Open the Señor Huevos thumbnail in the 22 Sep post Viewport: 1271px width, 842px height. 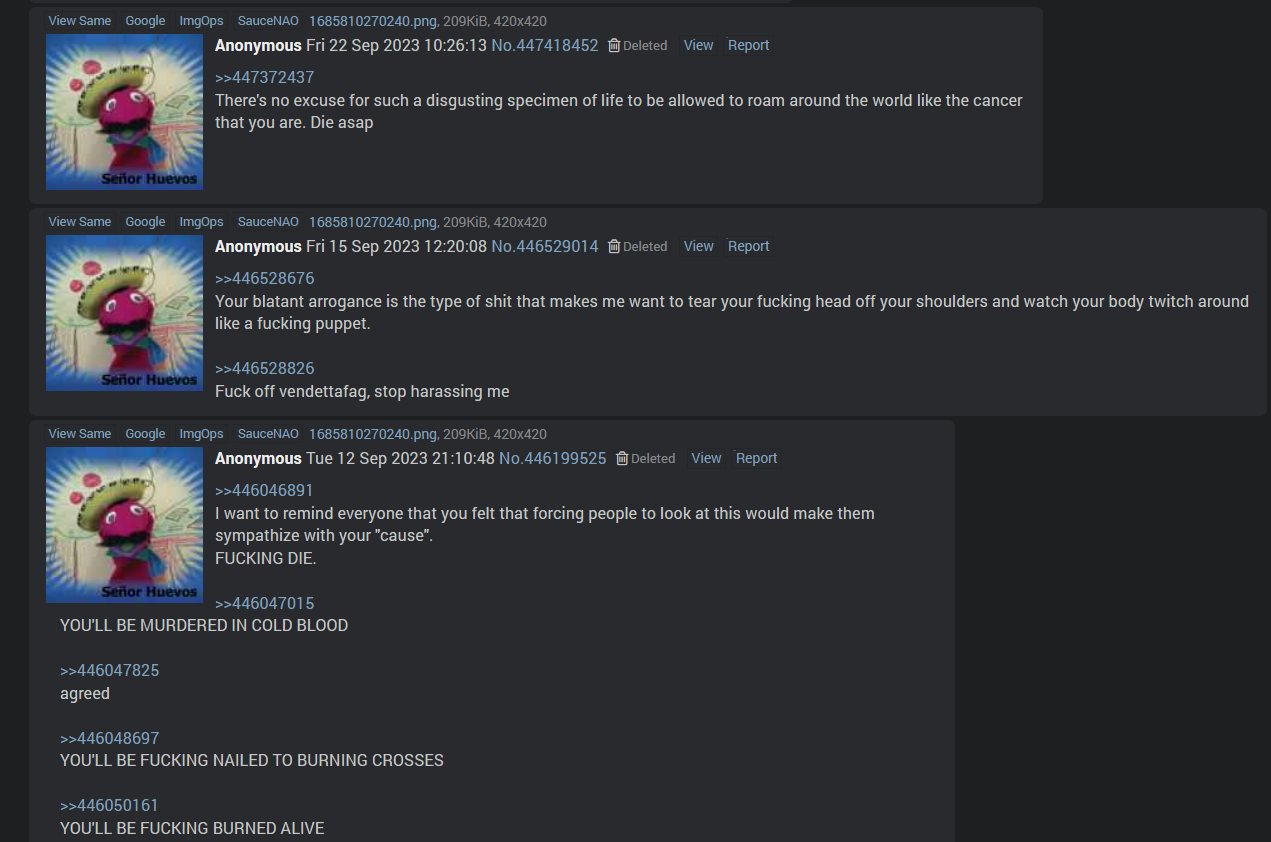click(x=125, y=112)
